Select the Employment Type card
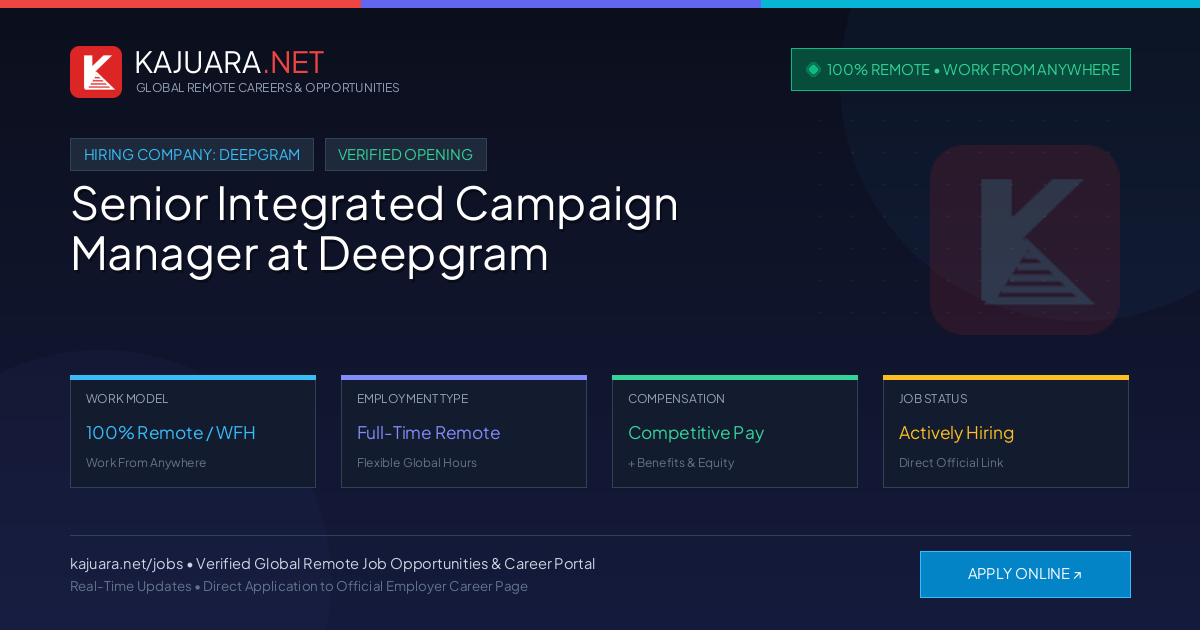Image resolution: width=1200 pixels, height=630 pixels. 464,432
